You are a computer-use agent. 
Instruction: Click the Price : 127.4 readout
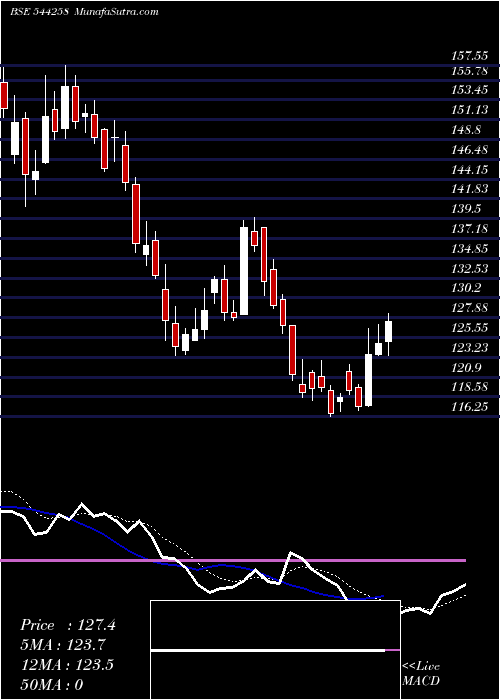tap(68, 625)
